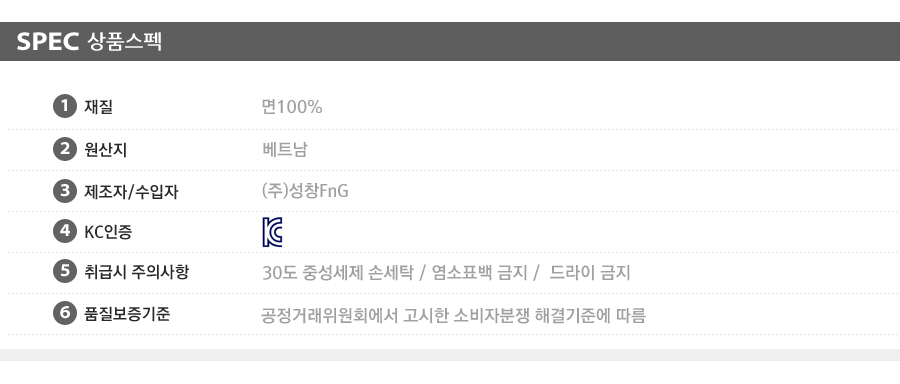Viewport: 900px width, 384px height.
Task: Click the number 5 circle icon
Action: tap(65, 271)
